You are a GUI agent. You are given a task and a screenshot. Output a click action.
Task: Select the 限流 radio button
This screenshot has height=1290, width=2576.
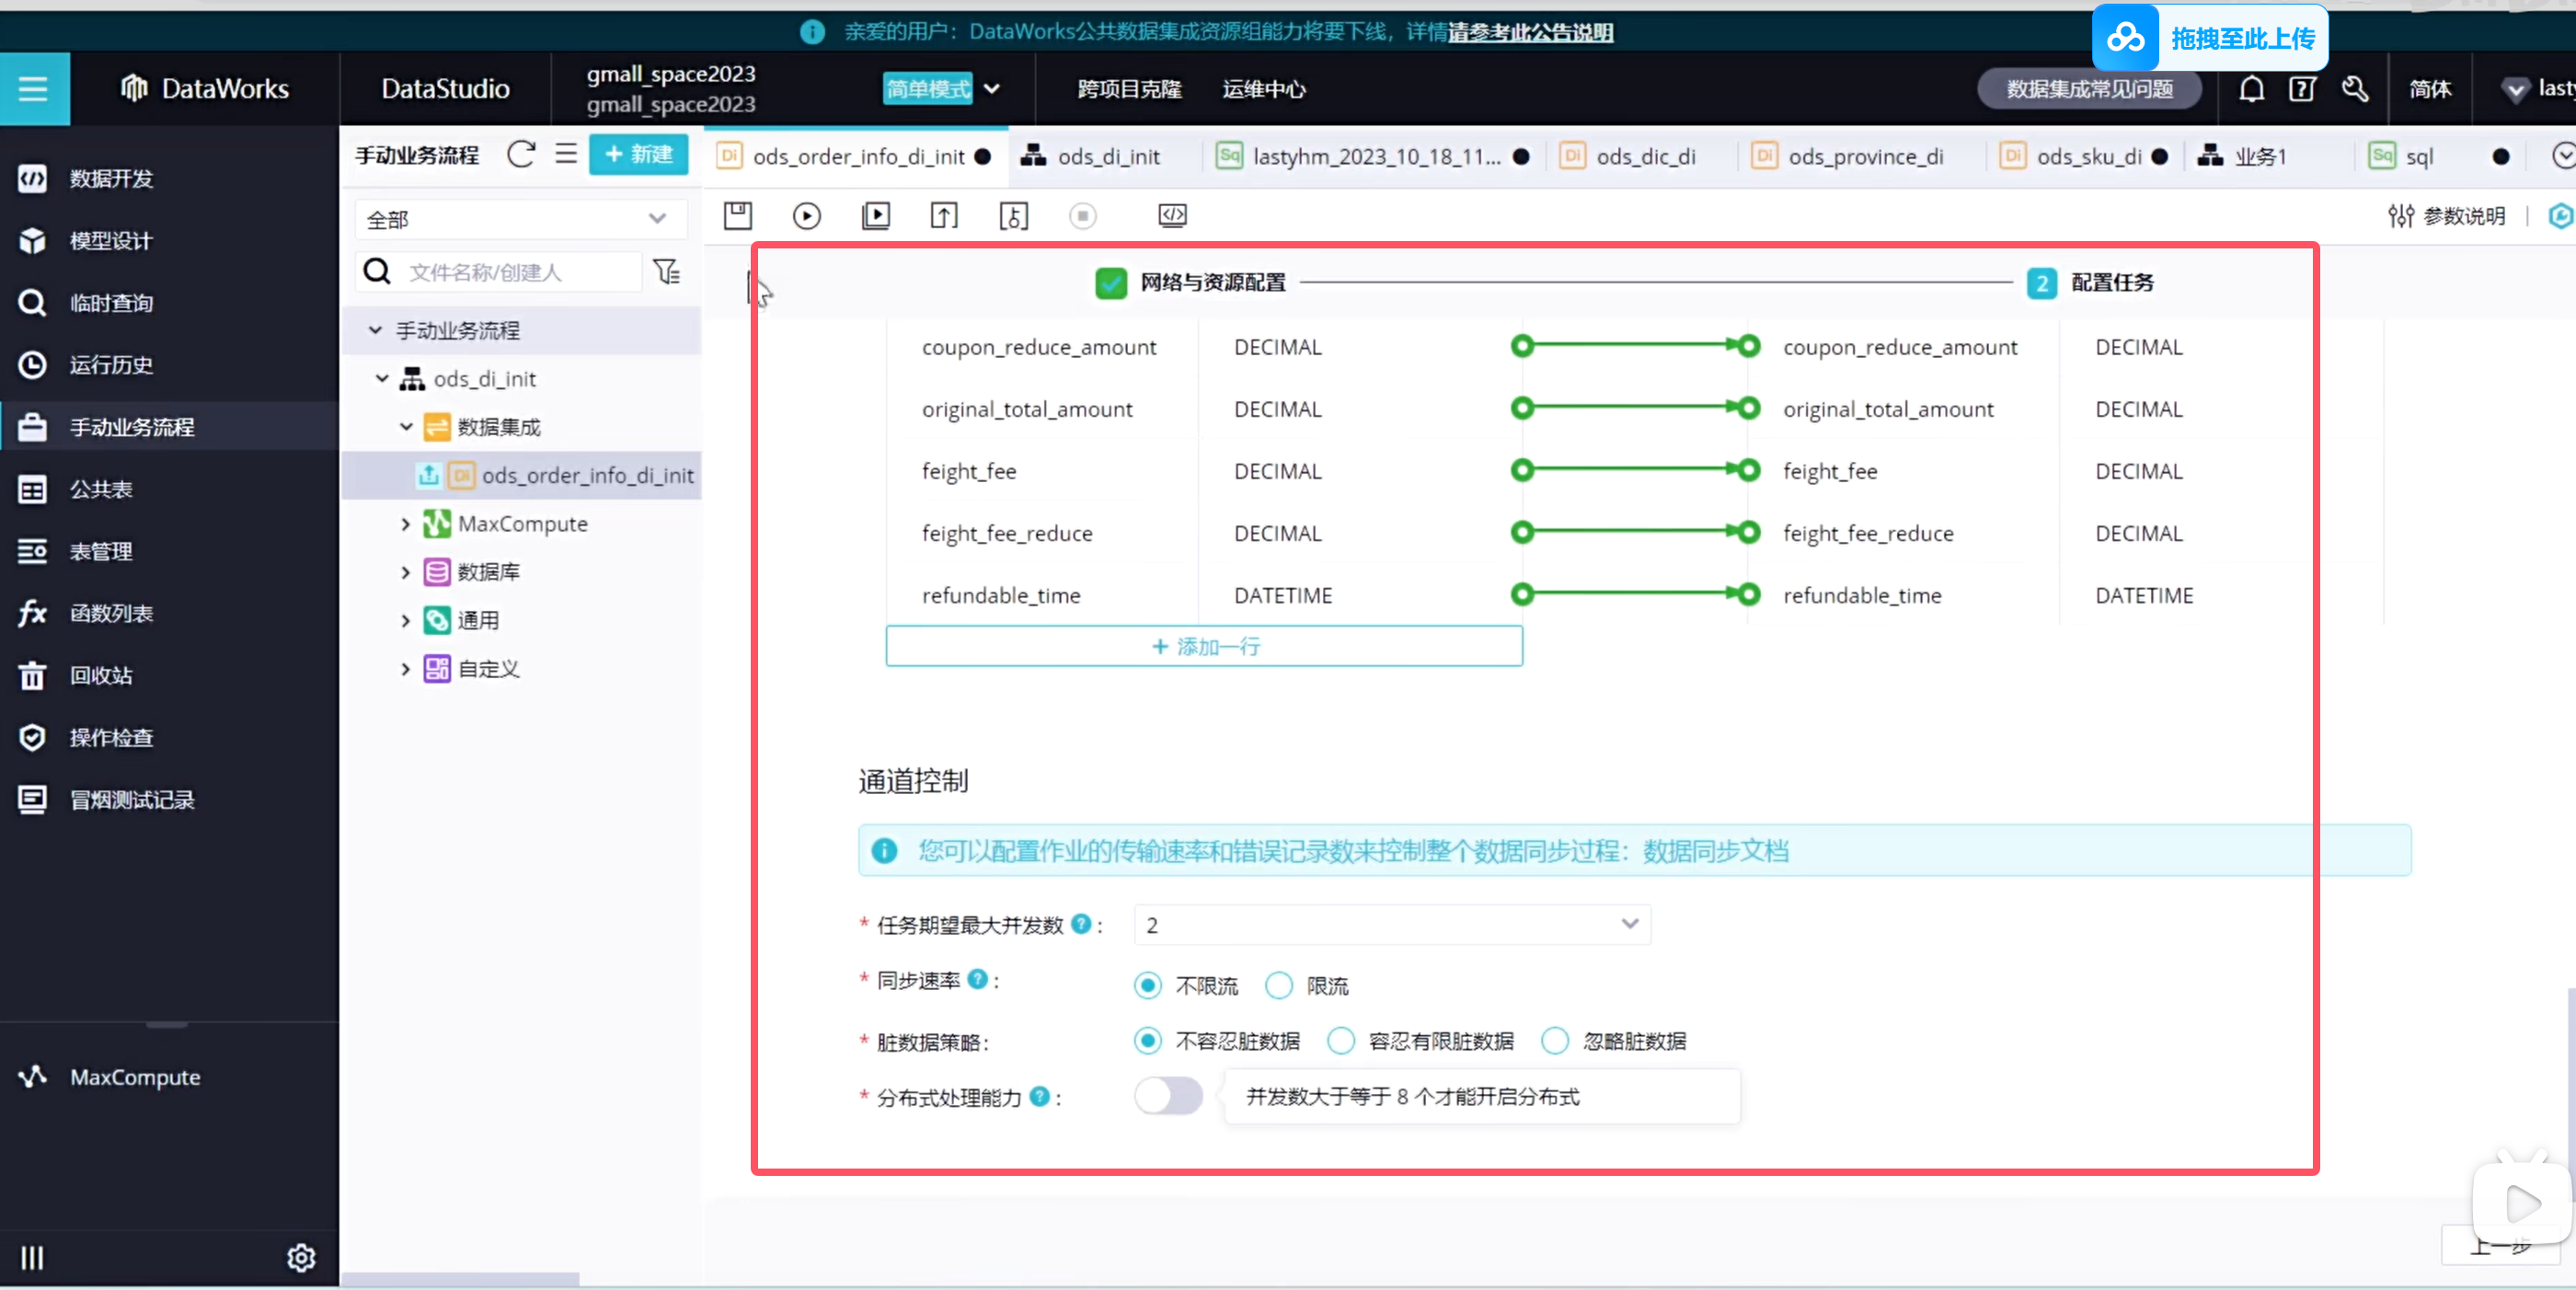1279,986
